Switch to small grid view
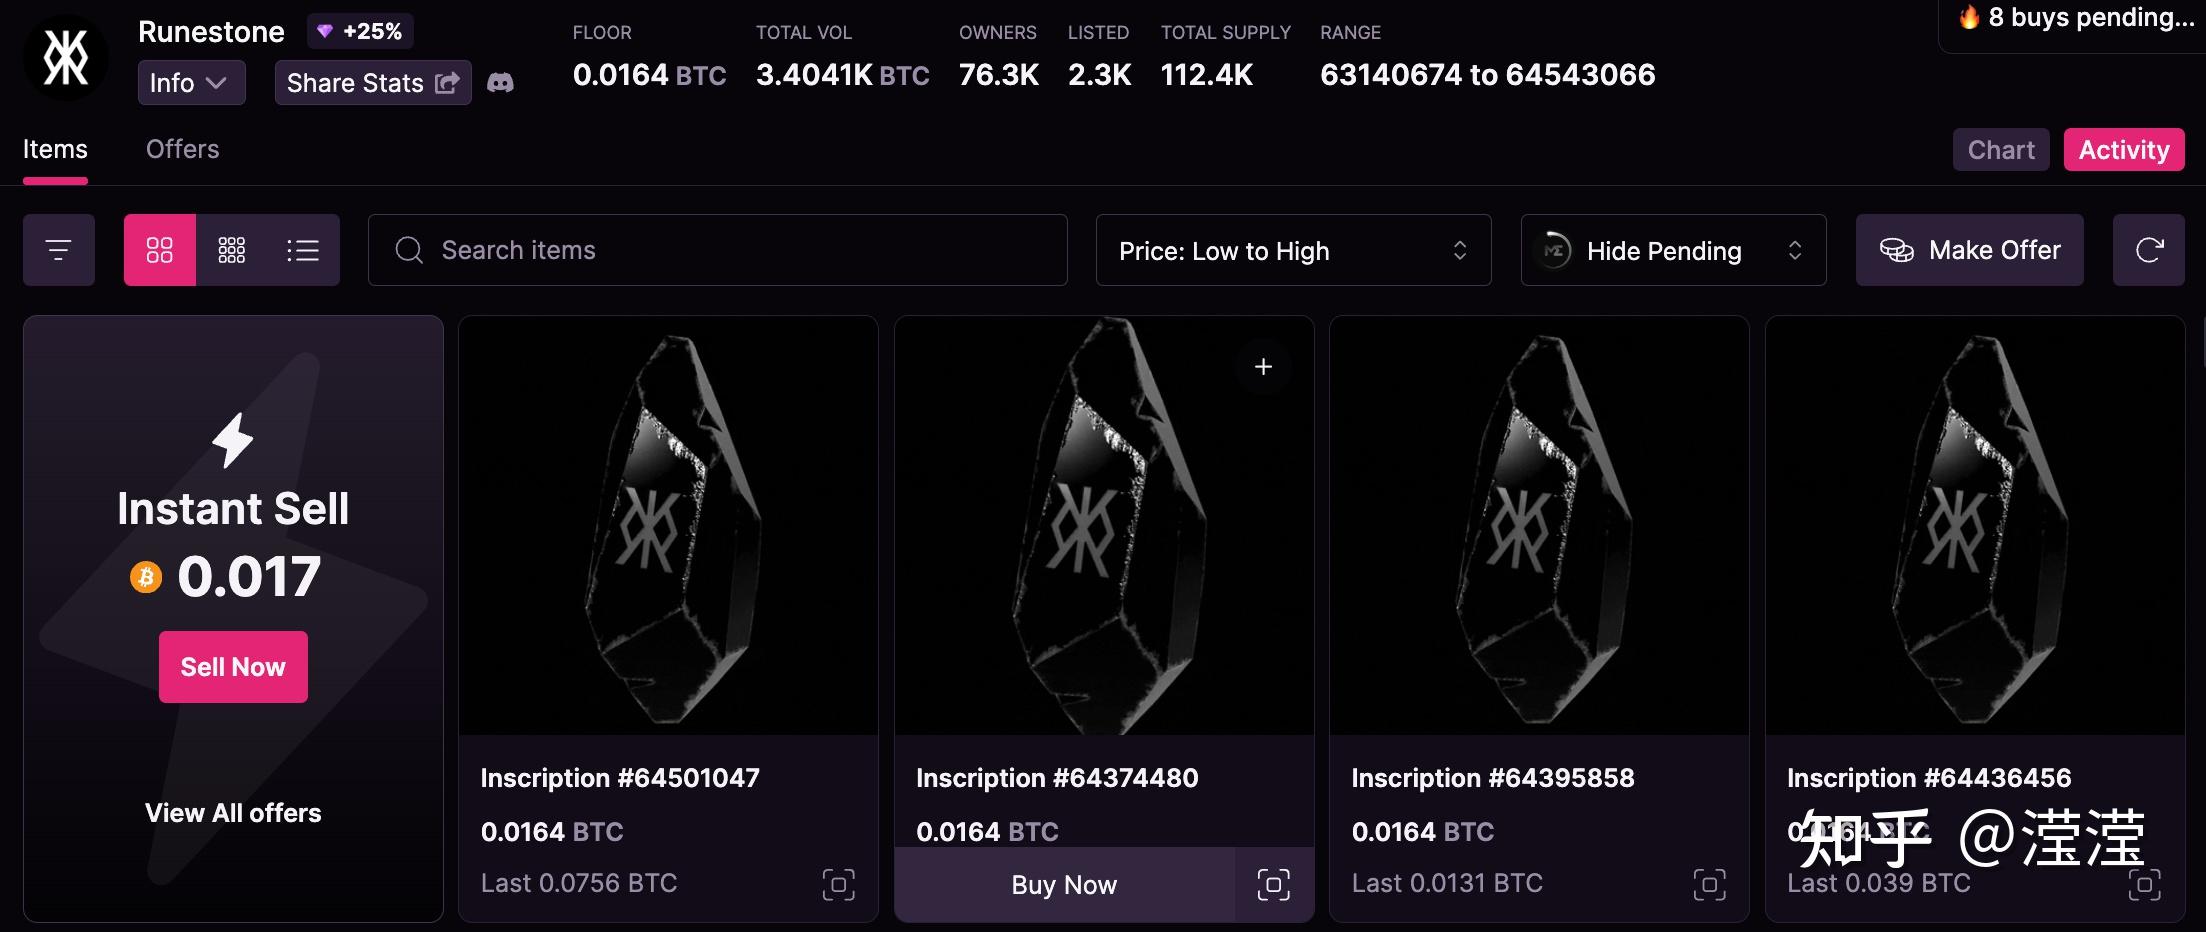This screenshot has width=2206, height=932. tap(232, 250)
